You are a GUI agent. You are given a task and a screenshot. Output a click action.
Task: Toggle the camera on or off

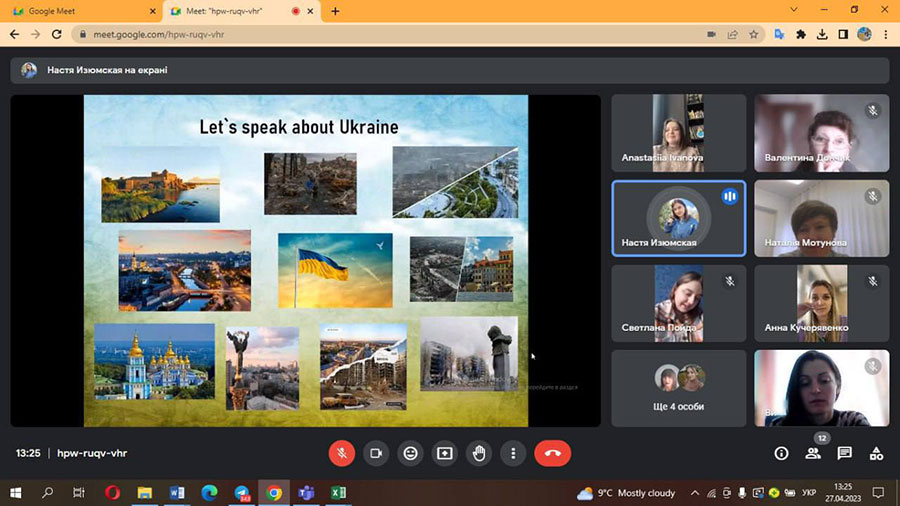376,453
